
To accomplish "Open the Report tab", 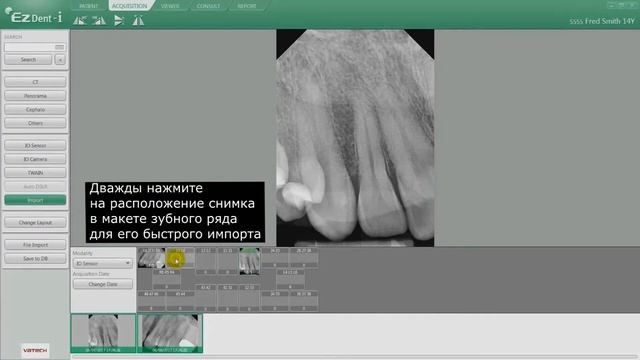I will click(x=247, y=6).
